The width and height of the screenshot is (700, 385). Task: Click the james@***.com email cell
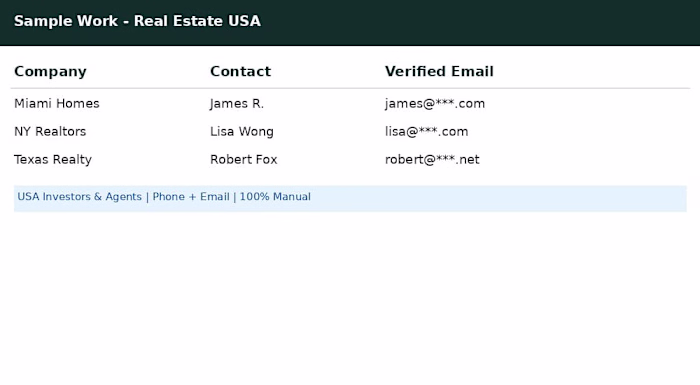click(x=434, y=104)
